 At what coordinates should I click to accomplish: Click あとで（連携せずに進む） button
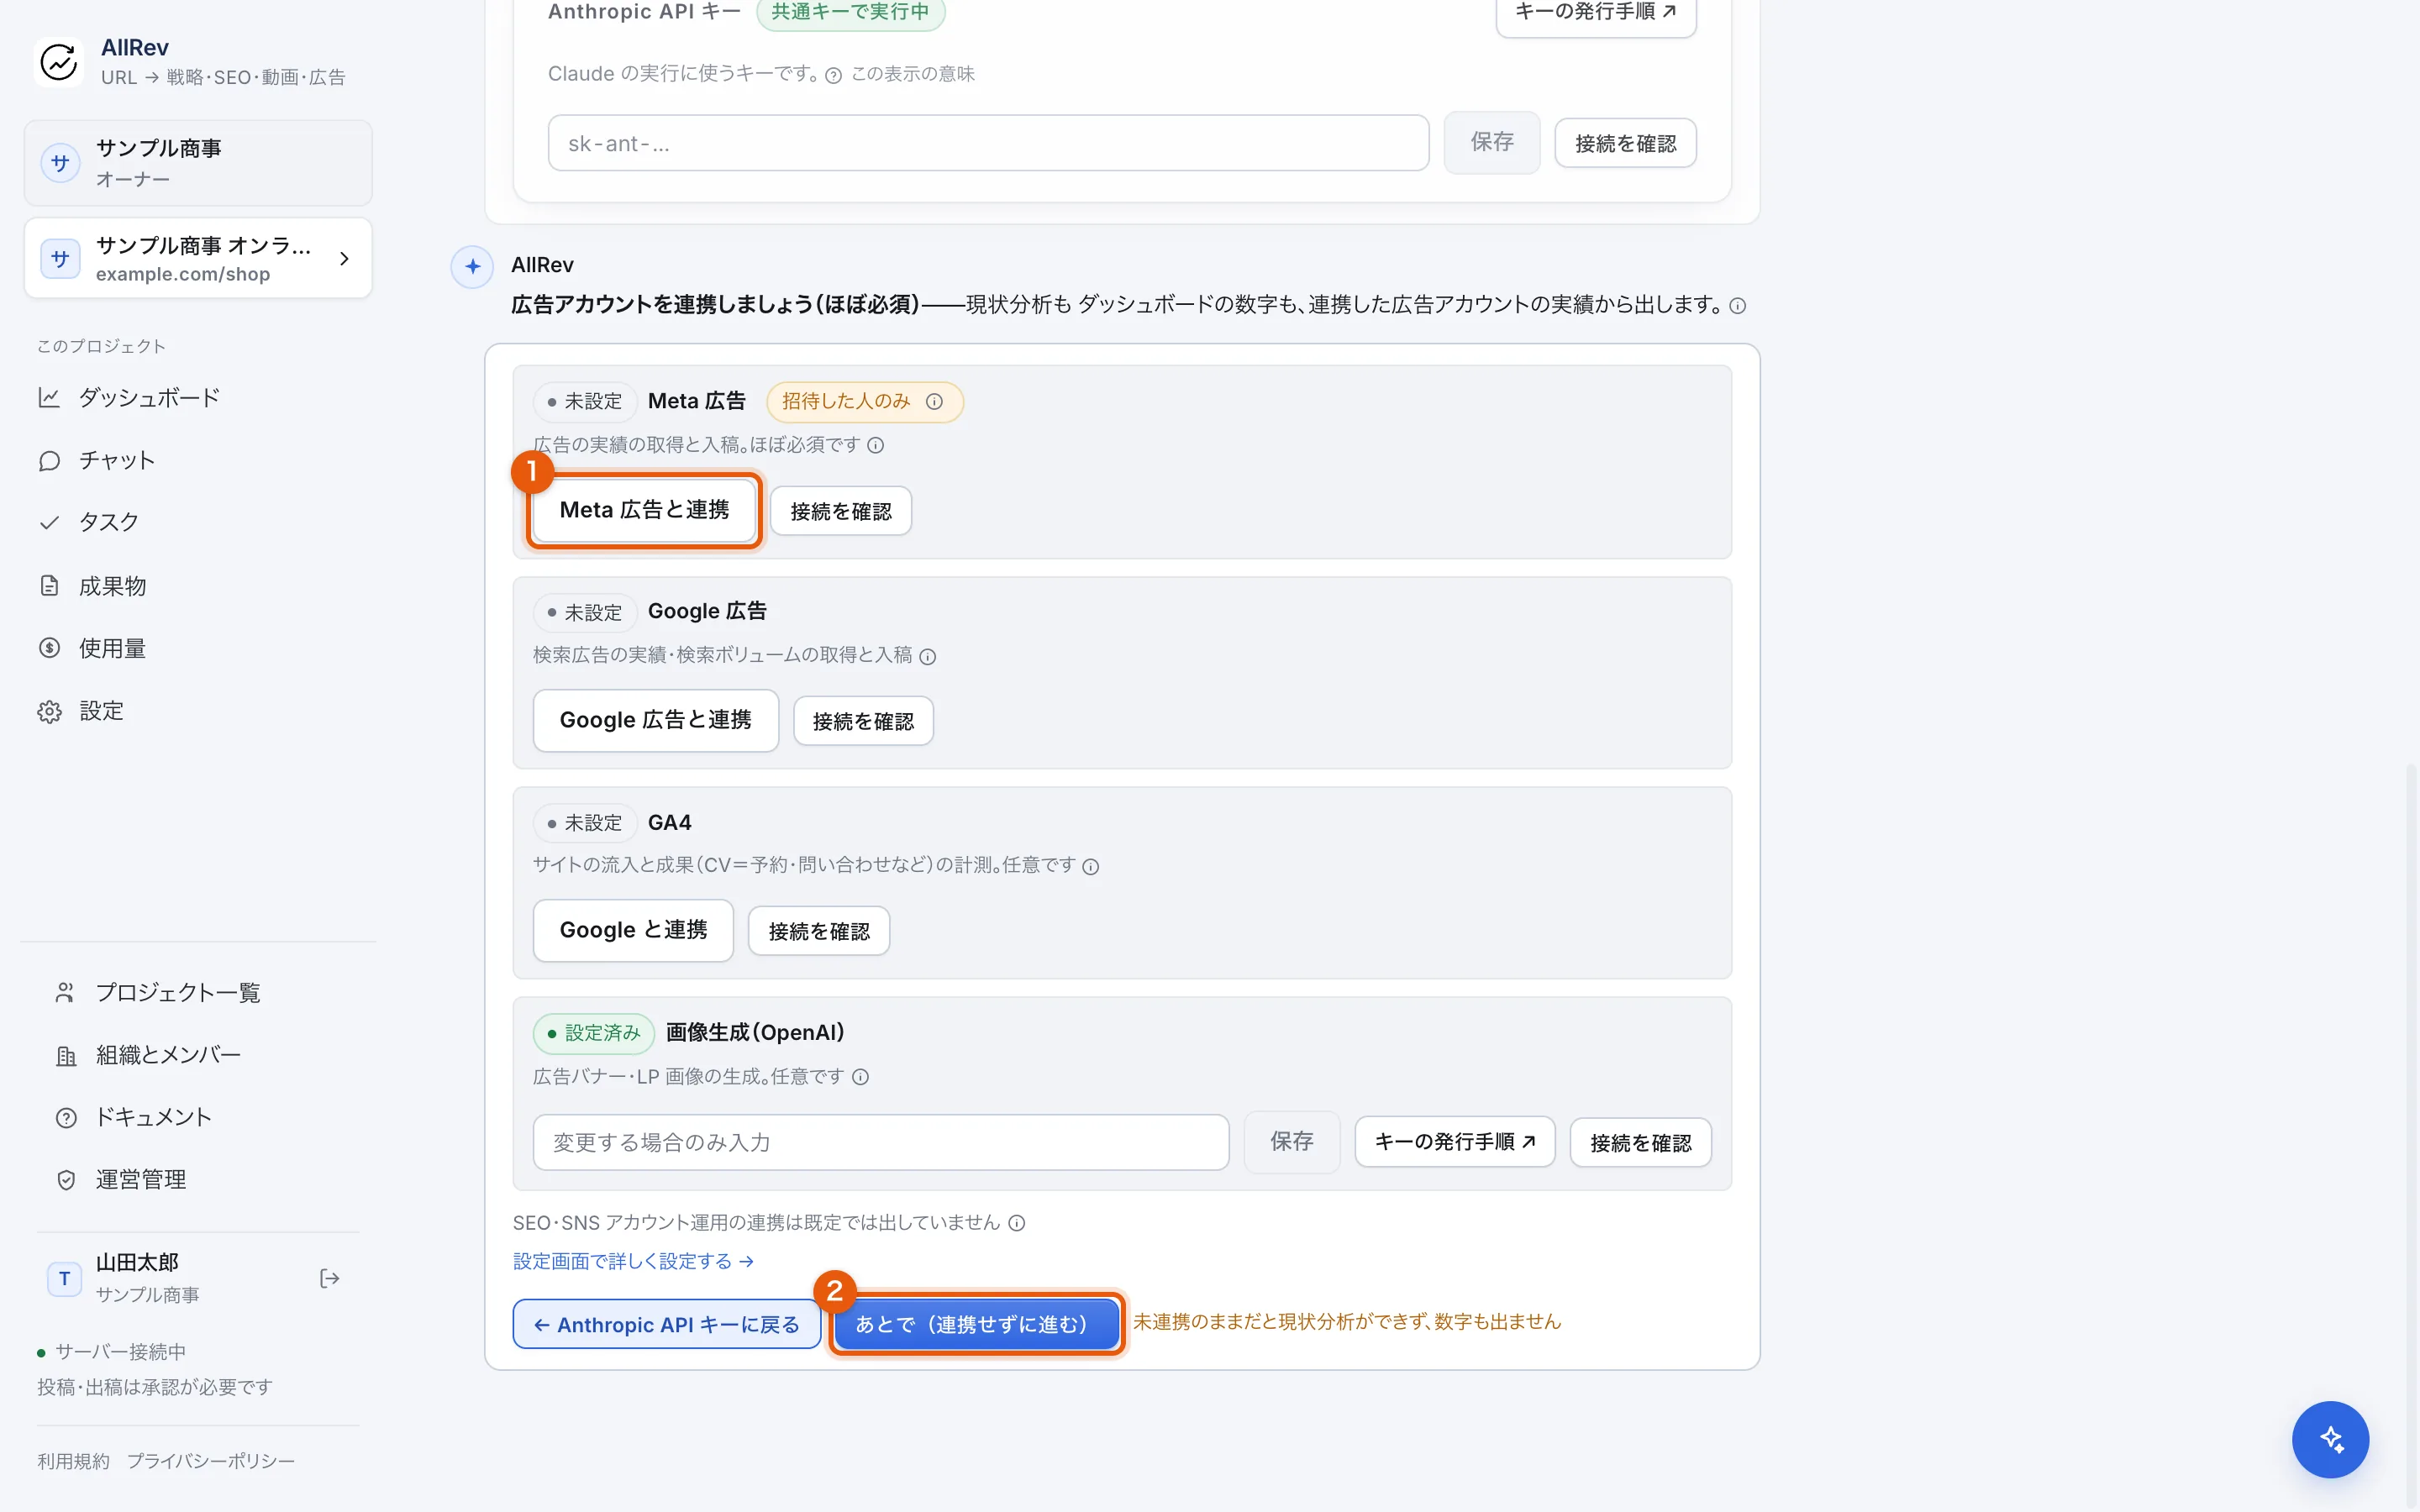976,1324
